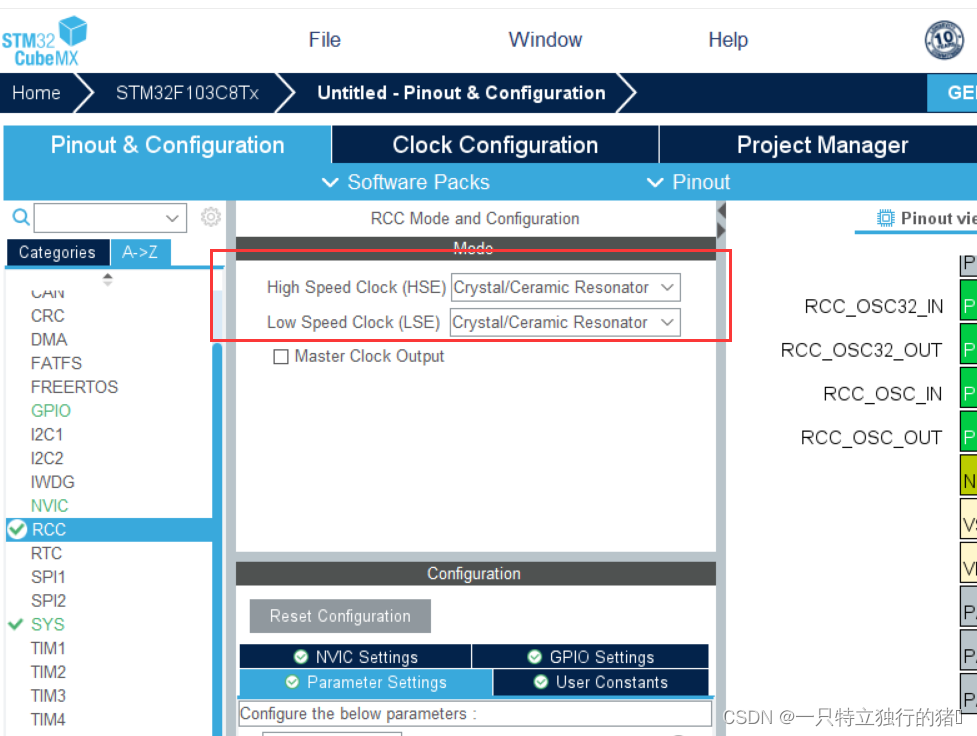This screenshot has height=736, width=977.
Task: Select FREERTOS in the list
Action: coord(74,387)
